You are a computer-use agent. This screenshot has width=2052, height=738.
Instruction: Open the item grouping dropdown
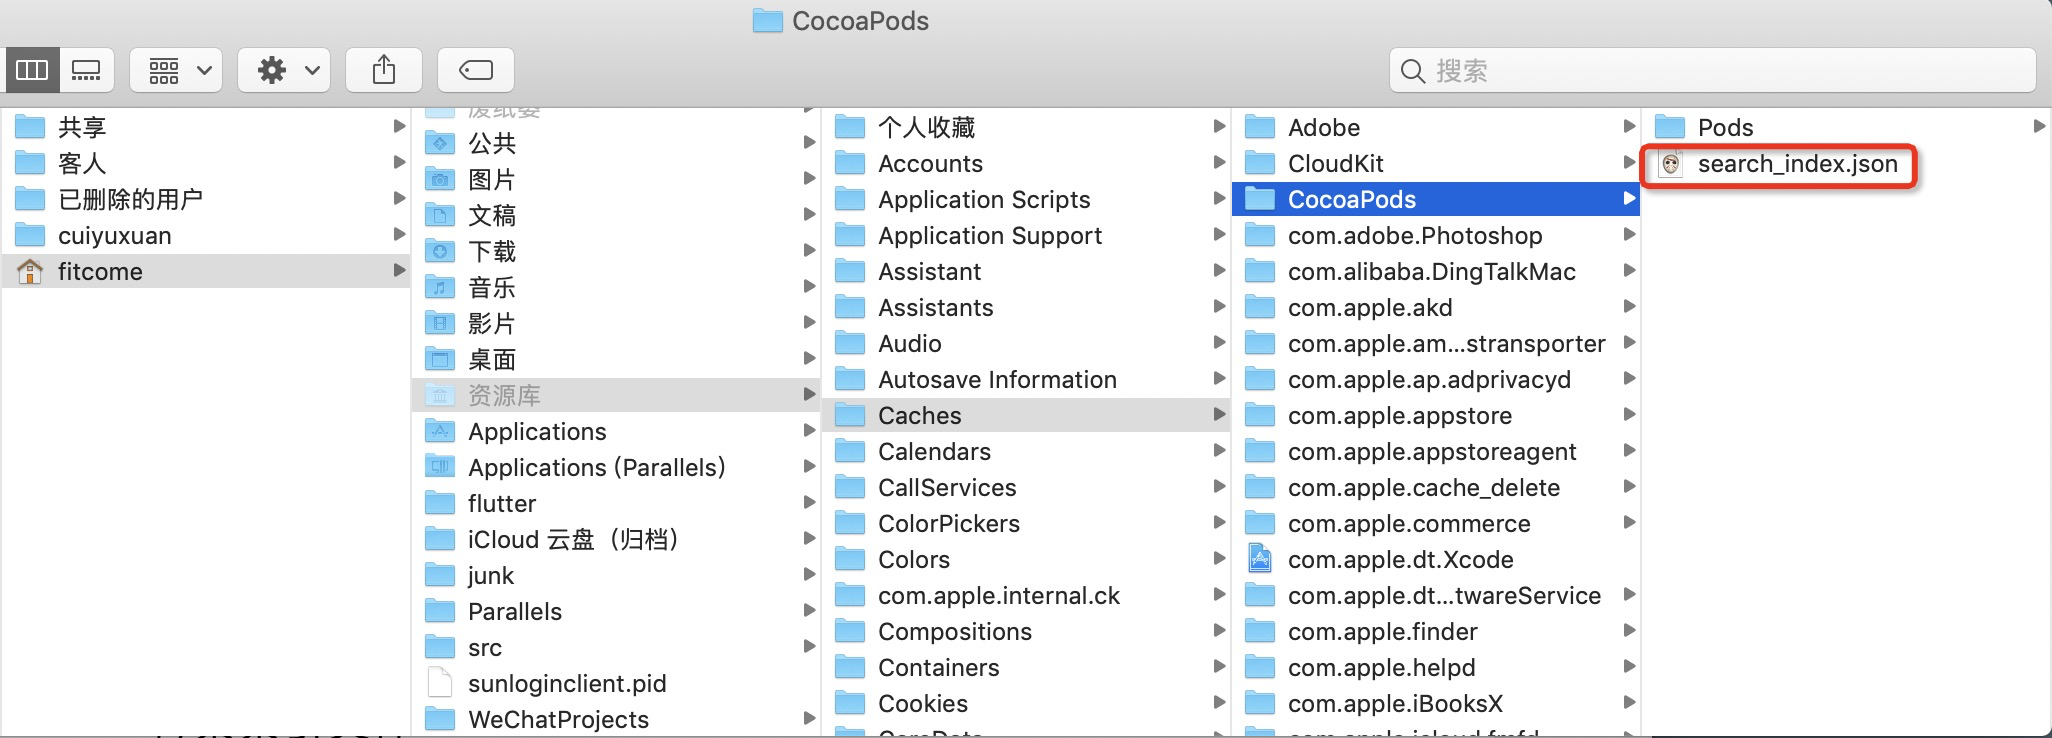click(x=177, y=70)
